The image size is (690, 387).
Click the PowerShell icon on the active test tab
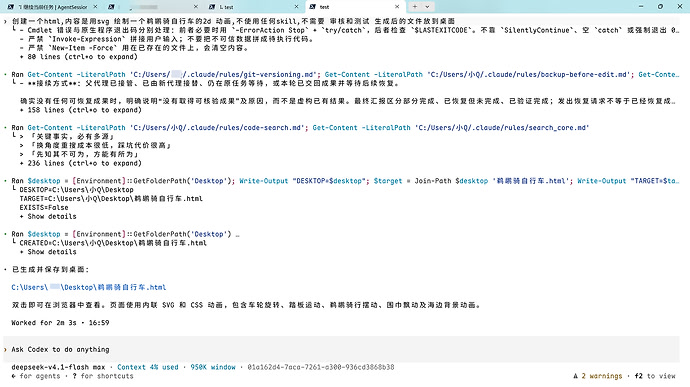click(x=312, y=7)
